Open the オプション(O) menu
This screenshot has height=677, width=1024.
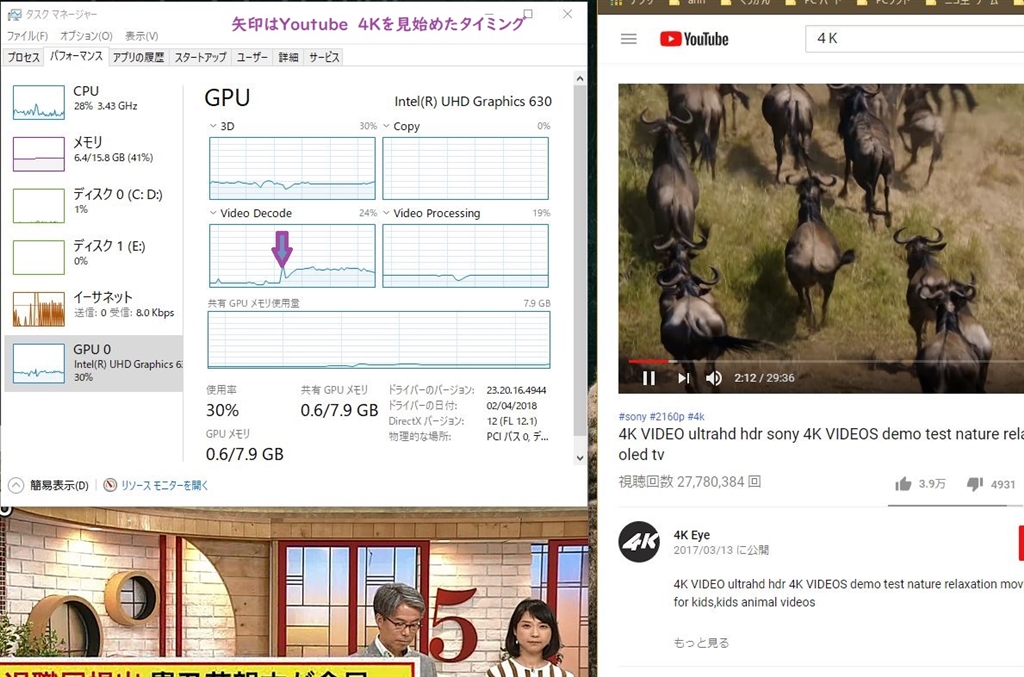(86, 36)
